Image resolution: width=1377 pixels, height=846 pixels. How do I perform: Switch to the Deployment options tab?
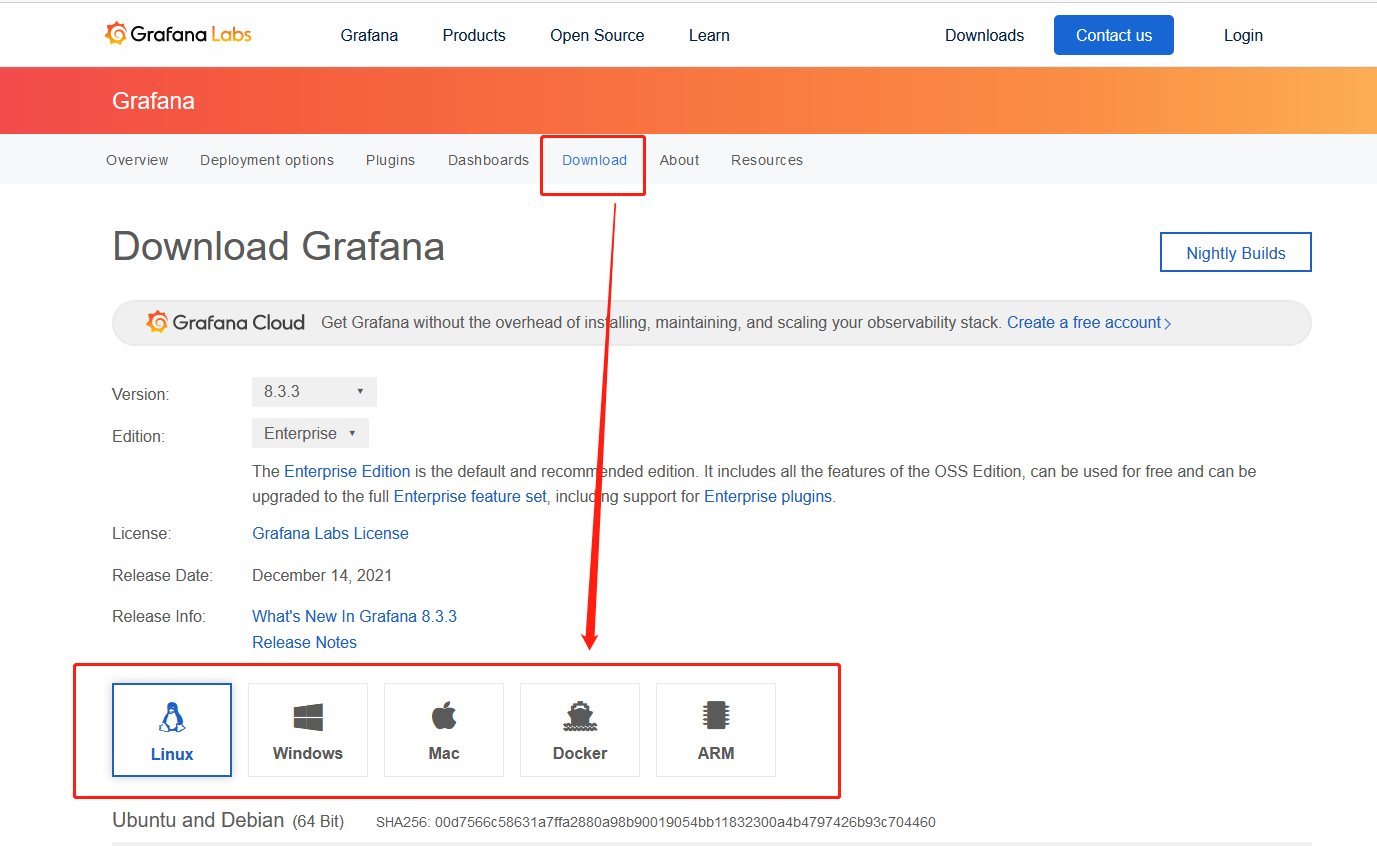coord(267,160)
